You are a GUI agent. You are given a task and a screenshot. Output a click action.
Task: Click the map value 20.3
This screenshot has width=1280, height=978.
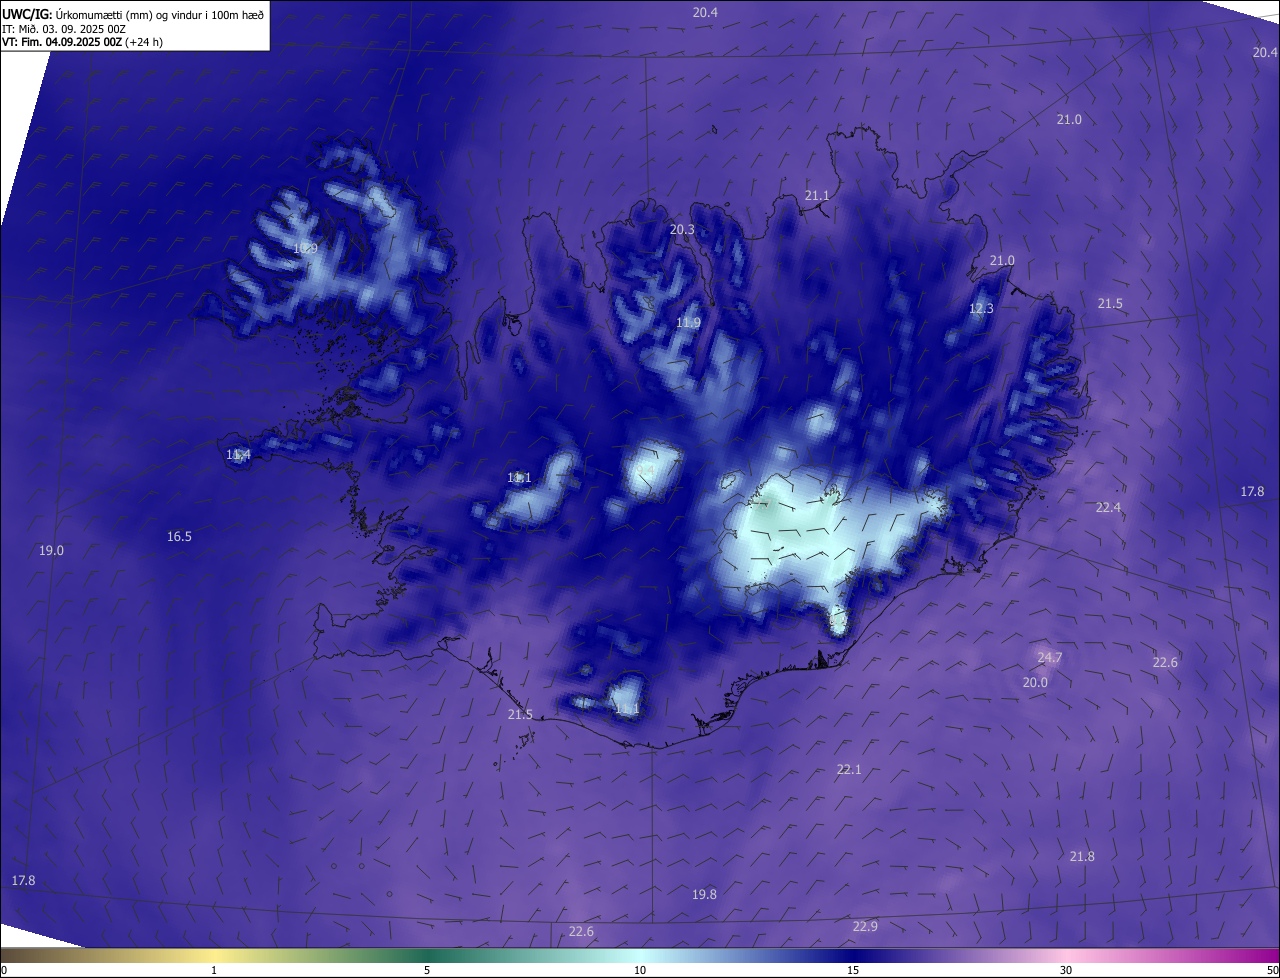point(682,230)
